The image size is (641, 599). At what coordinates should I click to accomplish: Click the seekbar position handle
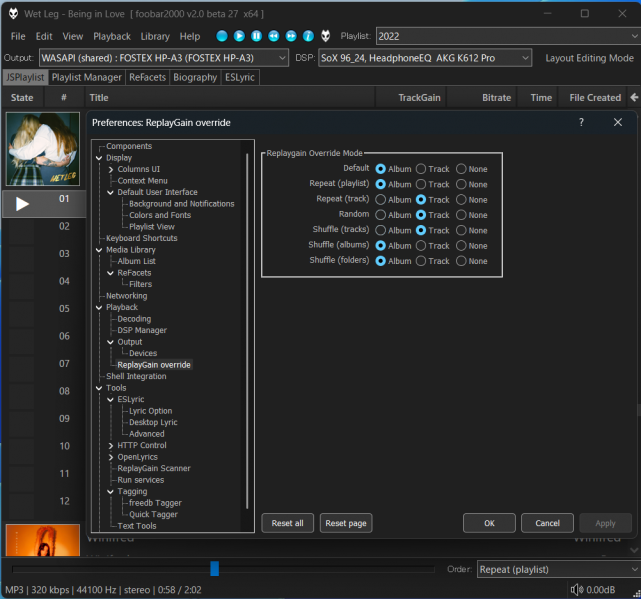(214, 569)
